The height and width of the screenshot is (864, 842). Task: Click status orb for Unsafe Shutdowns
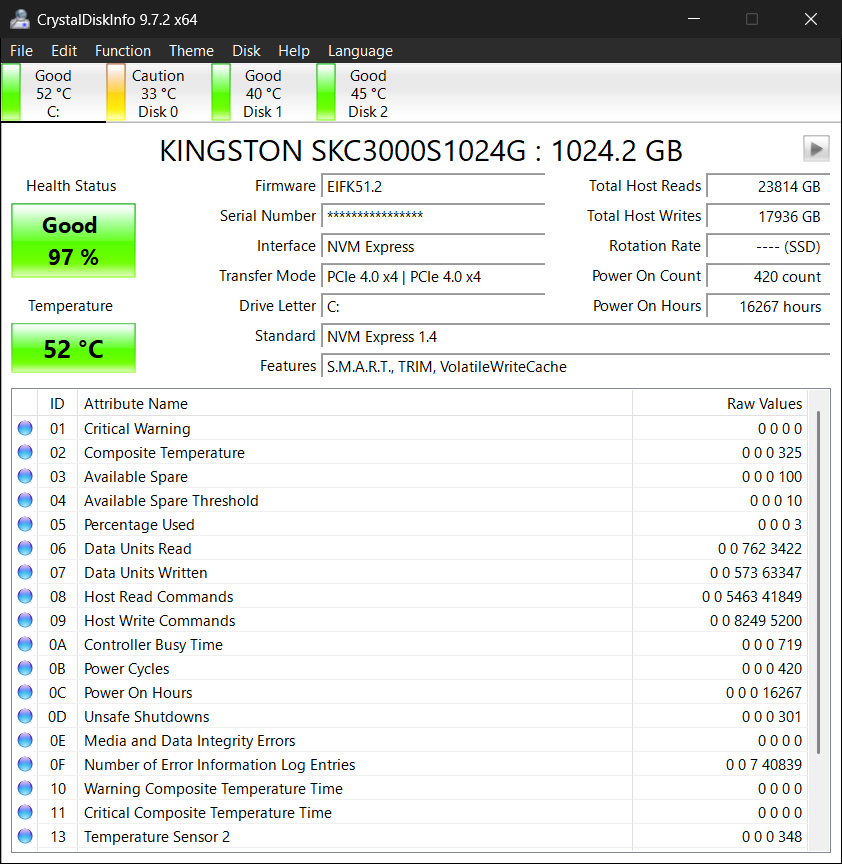[x=25, y=716]
